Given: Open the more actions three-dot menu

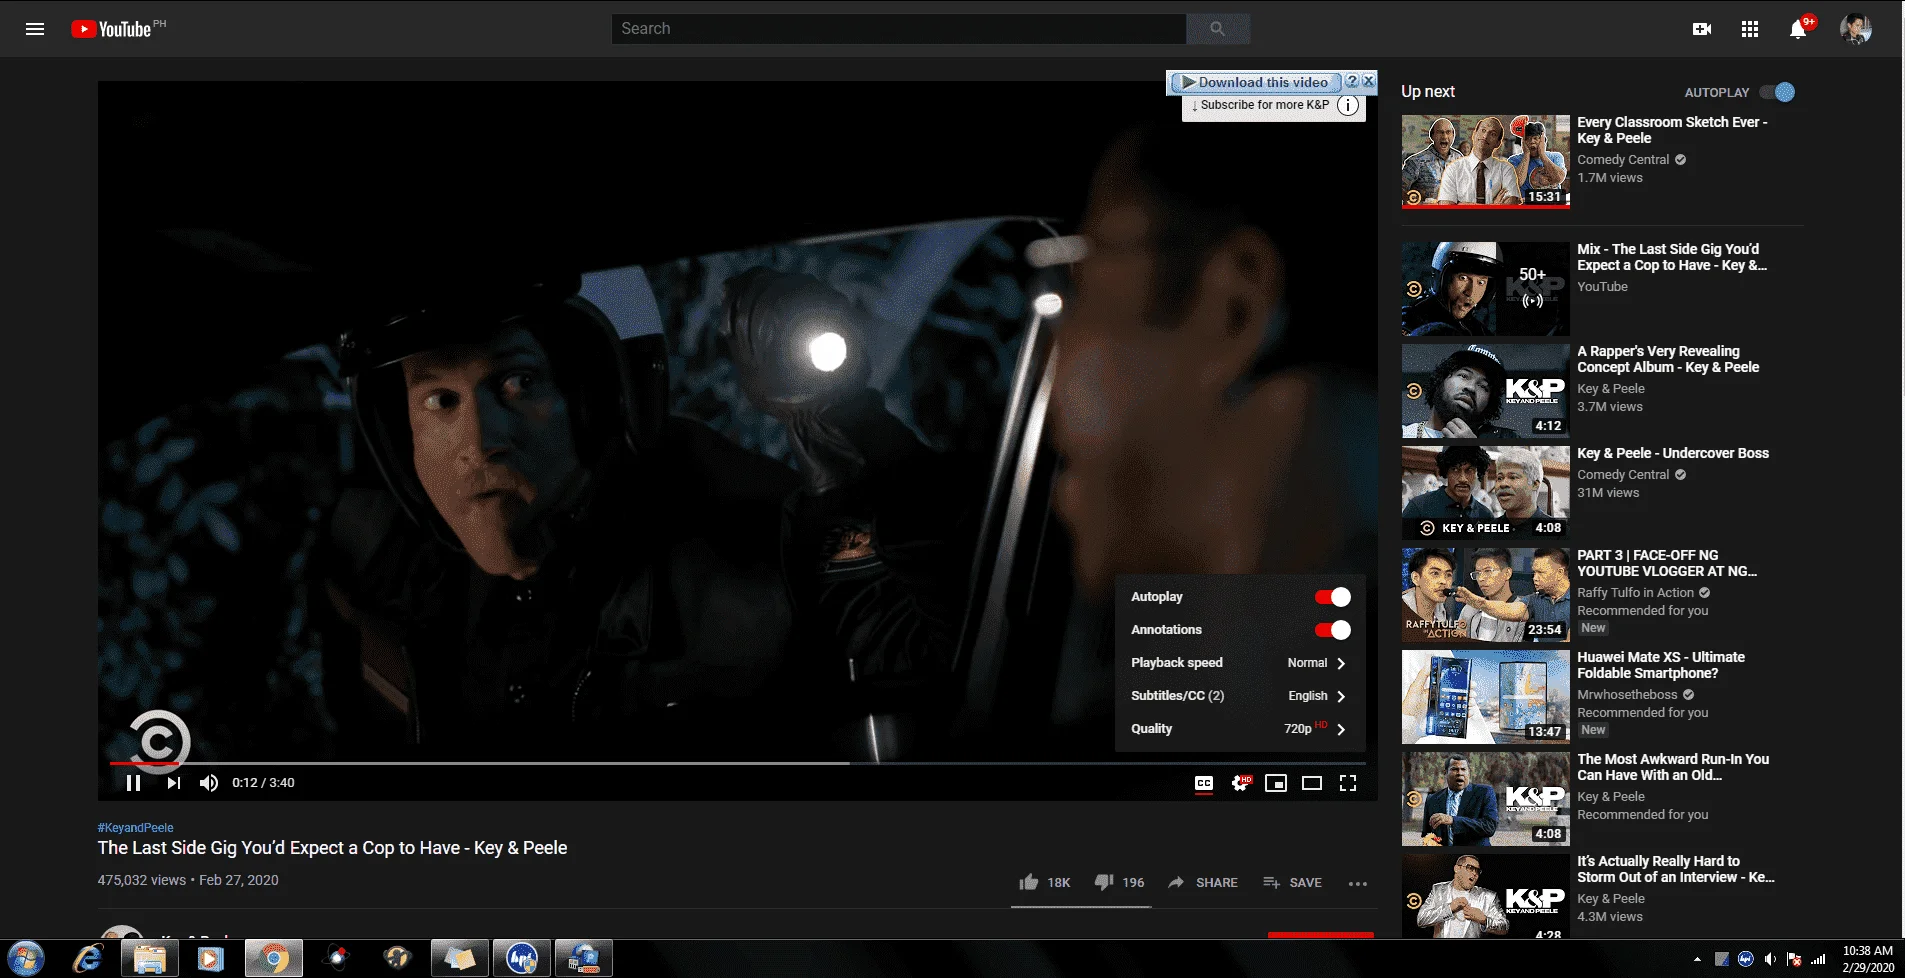Looking at the screenshot, I should [x=1357, y=883].
